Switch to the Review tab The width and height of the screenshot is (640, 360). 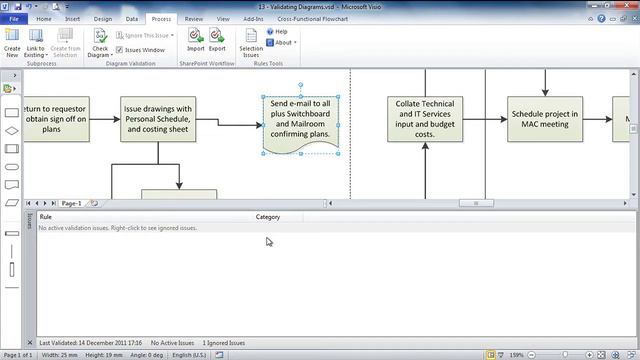[x=193, y=19]
